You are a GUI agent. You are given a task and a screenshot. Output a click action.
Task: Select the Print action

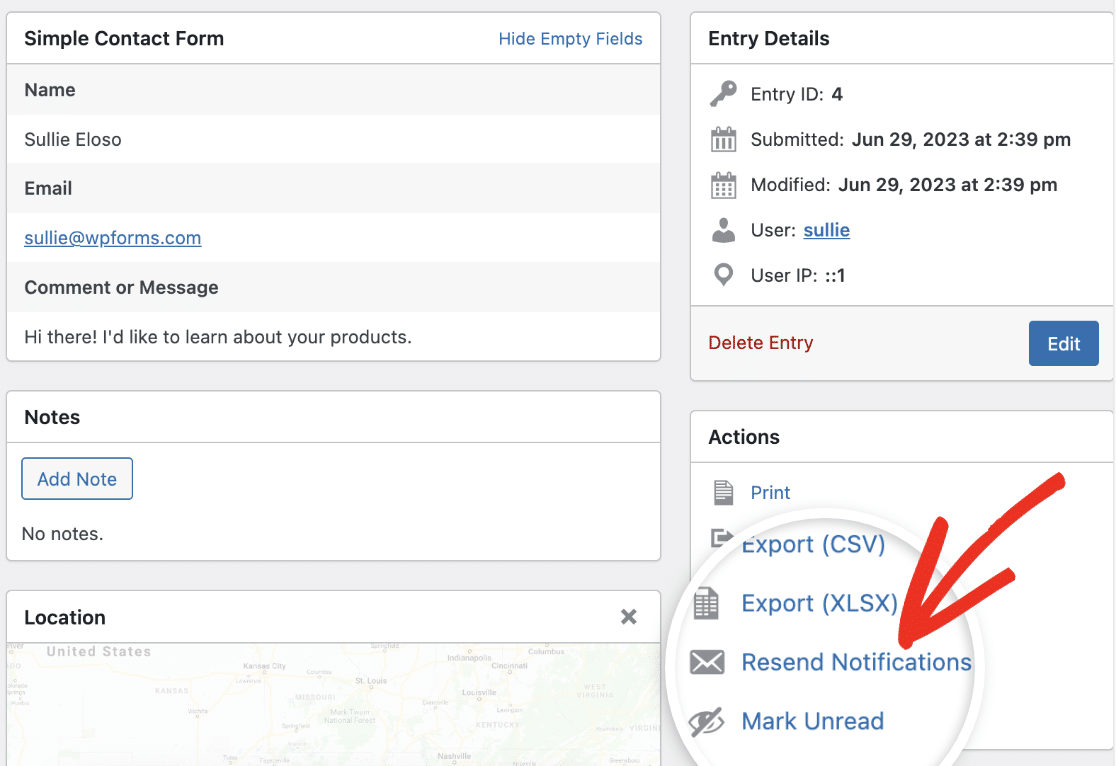(770, 492)
